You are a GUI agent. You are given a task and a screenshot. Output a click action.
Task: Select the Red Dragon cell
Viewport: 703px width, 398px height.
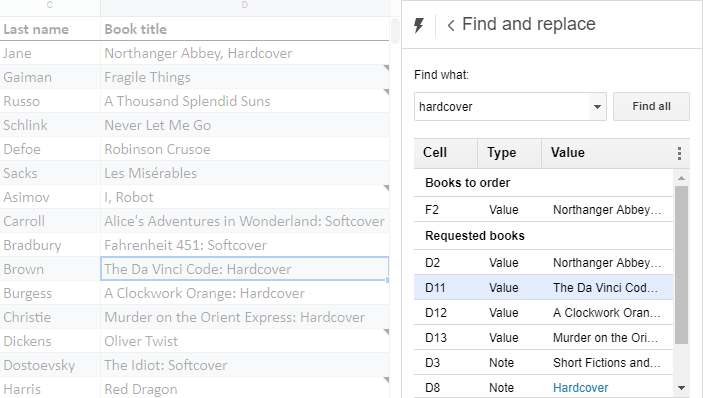[245, 388]
